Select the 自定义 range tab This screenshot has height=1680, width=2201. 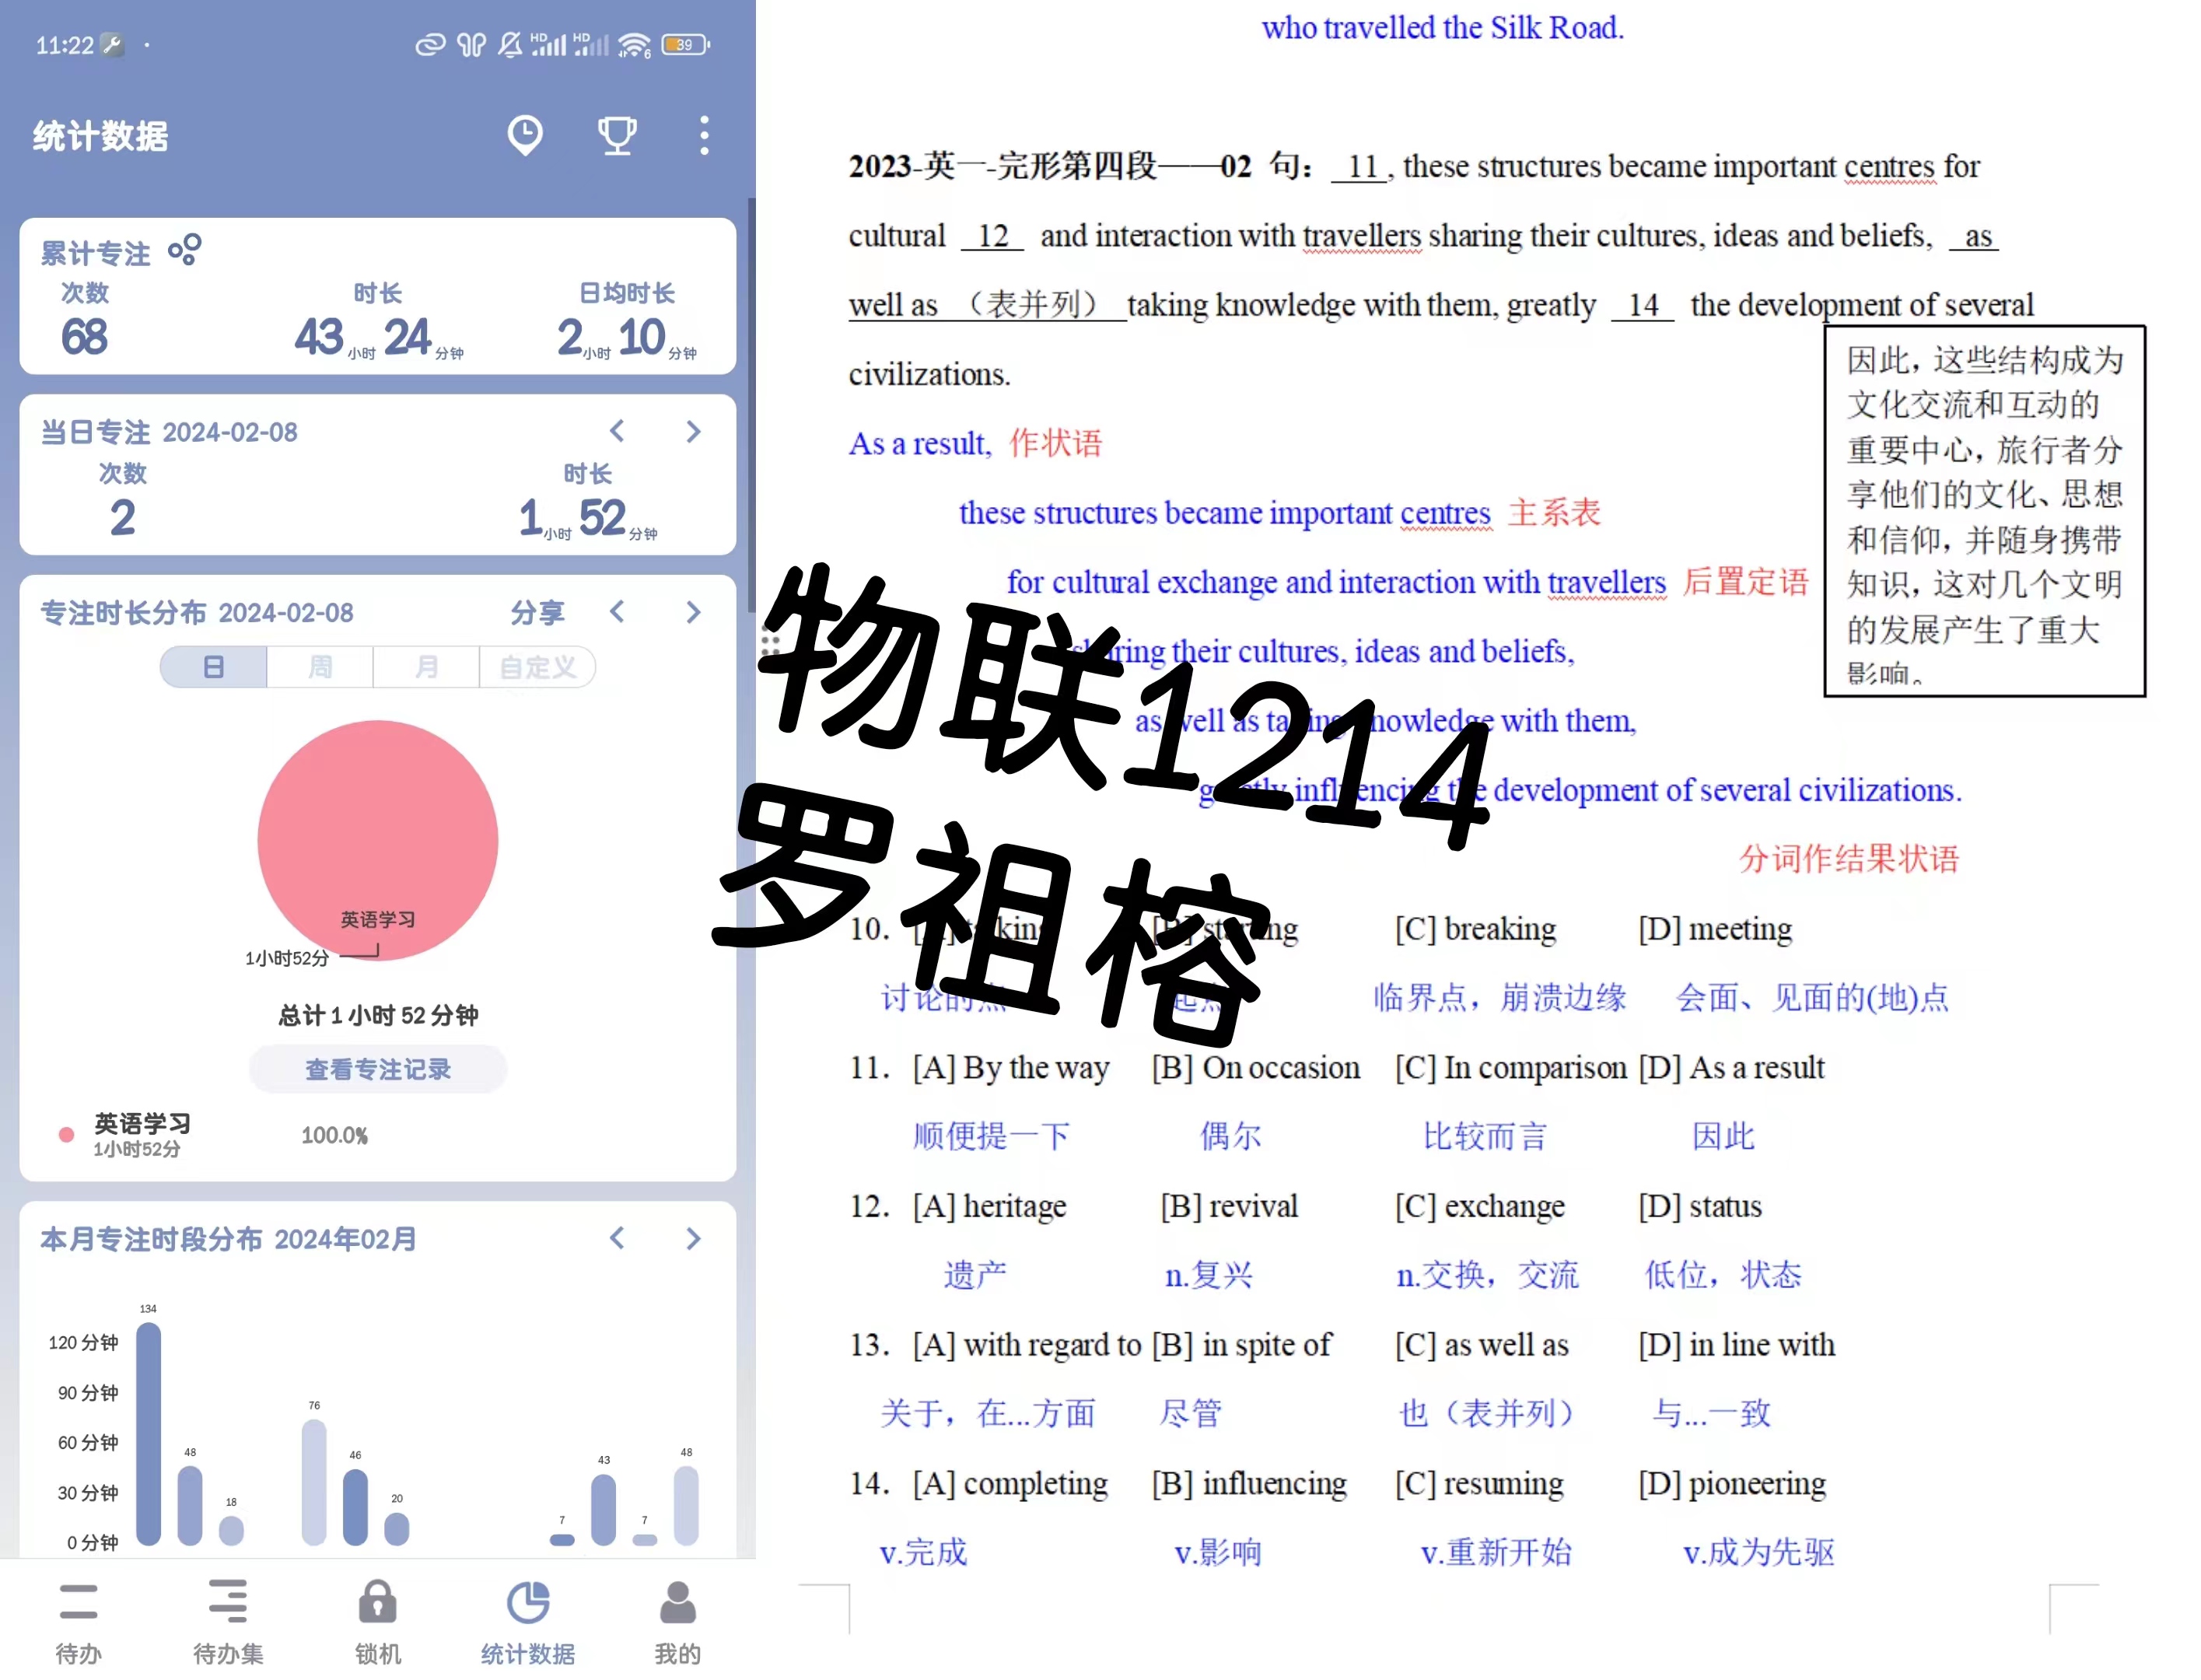point(537,666)
